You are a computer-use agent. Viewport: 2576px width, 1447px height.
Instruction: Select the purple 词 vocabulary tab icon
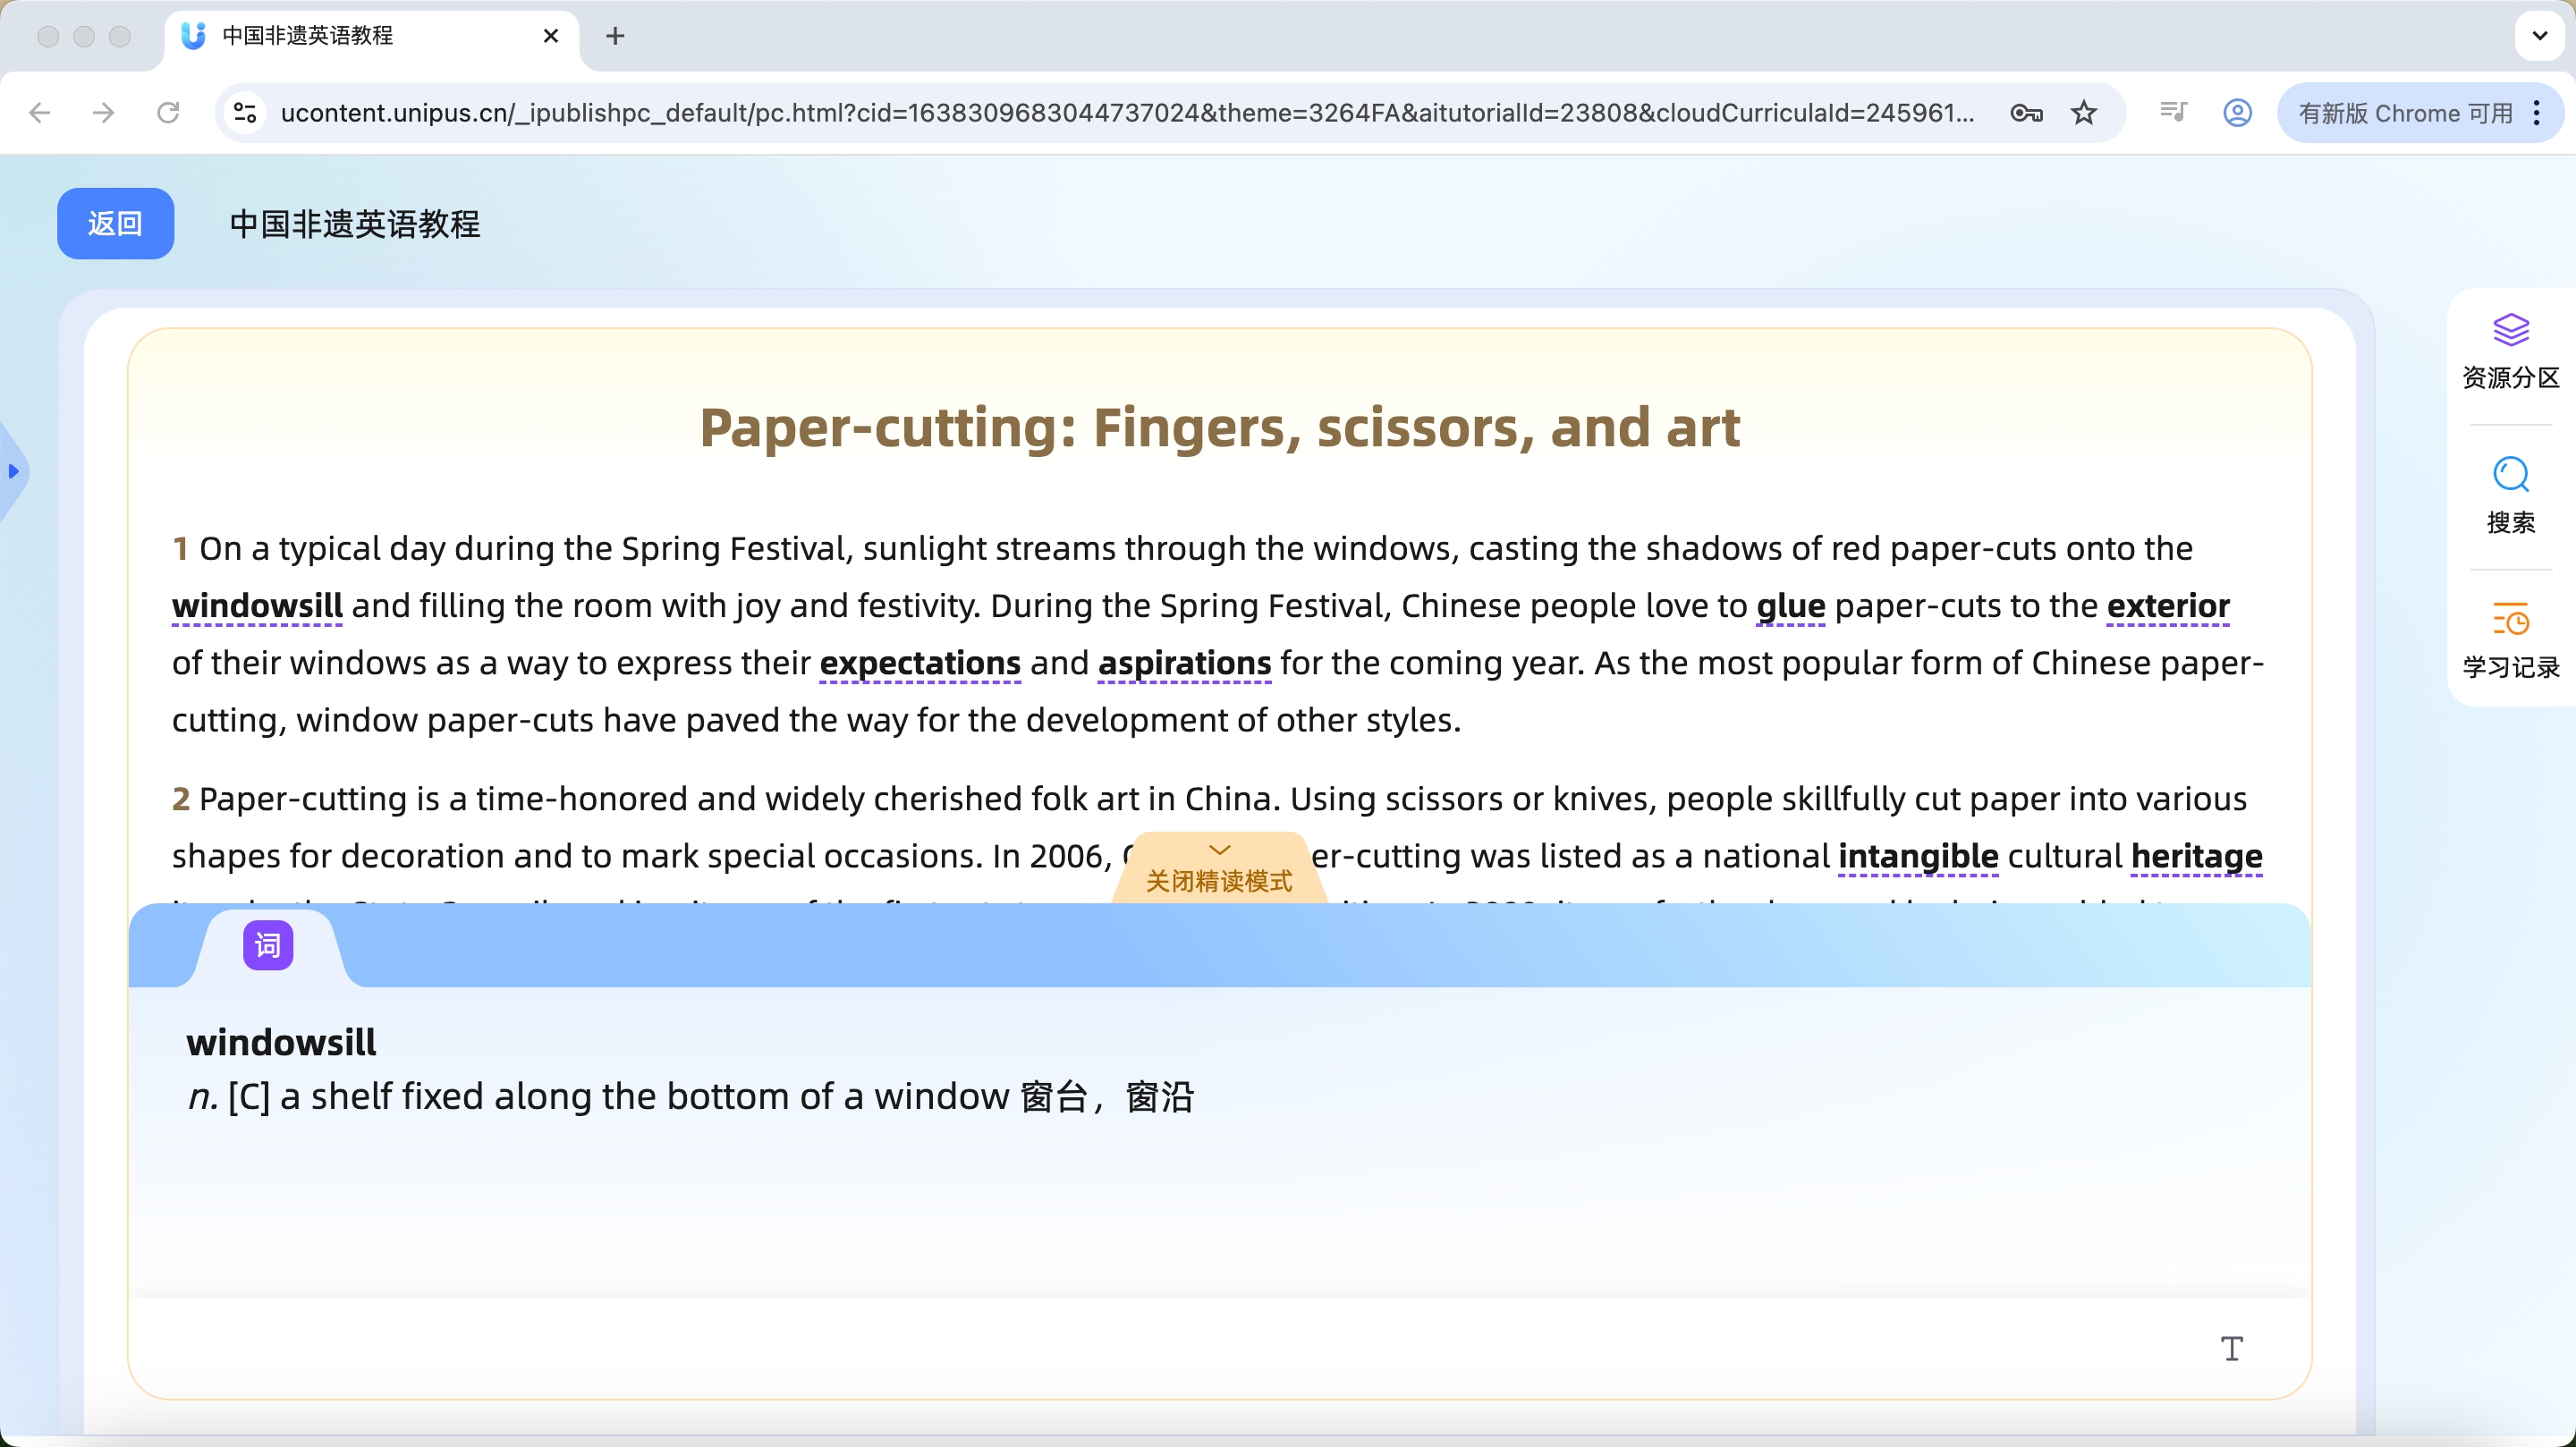coord(268,945)
